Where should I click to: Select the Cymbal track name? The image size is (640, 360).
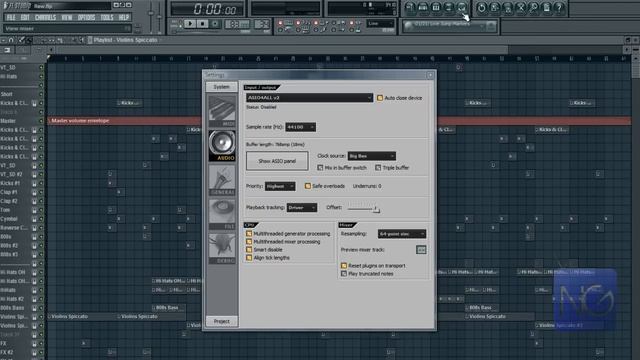click(x=9, y=219)
